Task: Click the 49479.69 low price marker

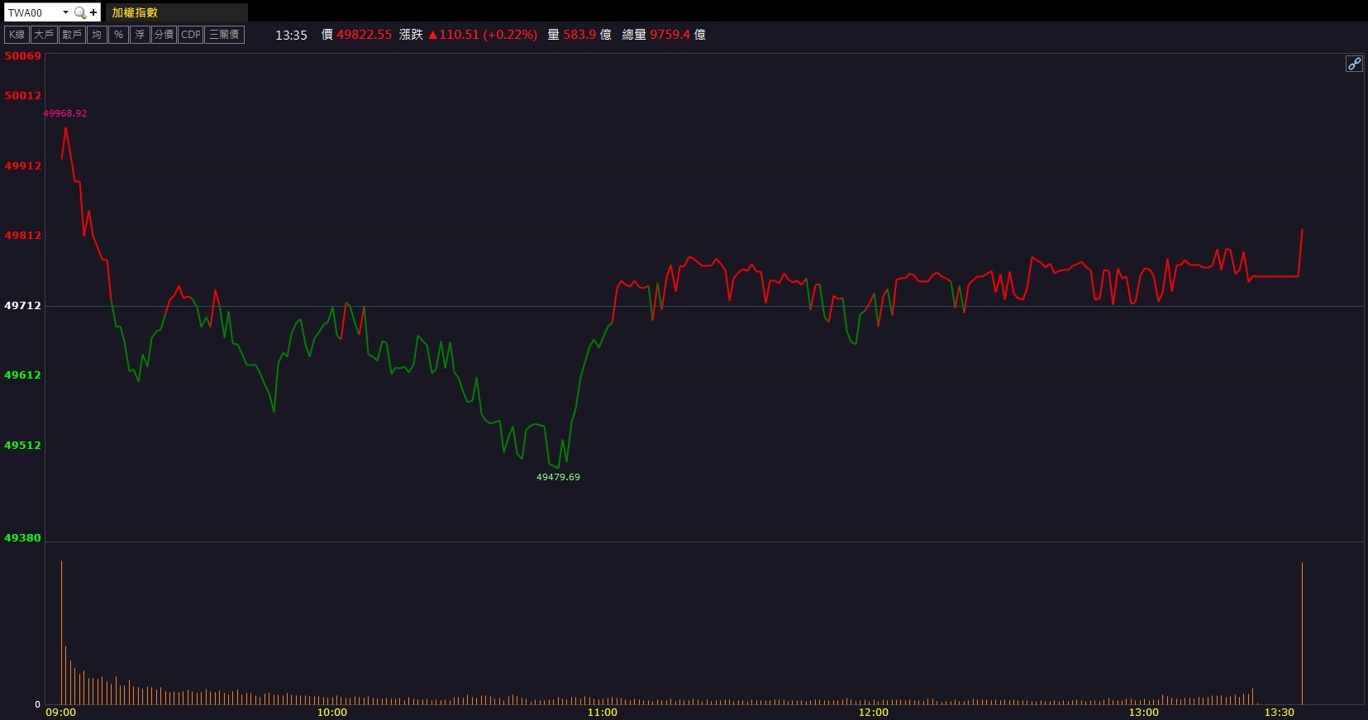Action: (558, 477)
